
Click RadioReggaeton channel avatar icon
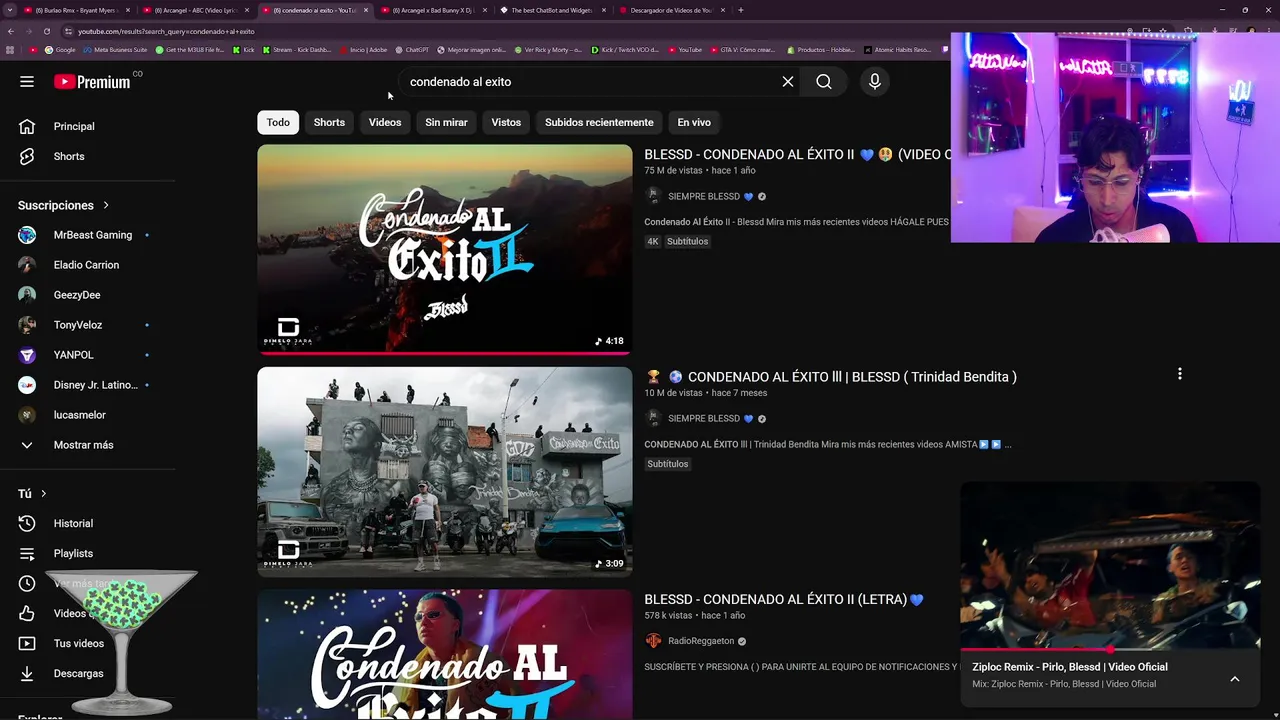(x=653, y=641)
